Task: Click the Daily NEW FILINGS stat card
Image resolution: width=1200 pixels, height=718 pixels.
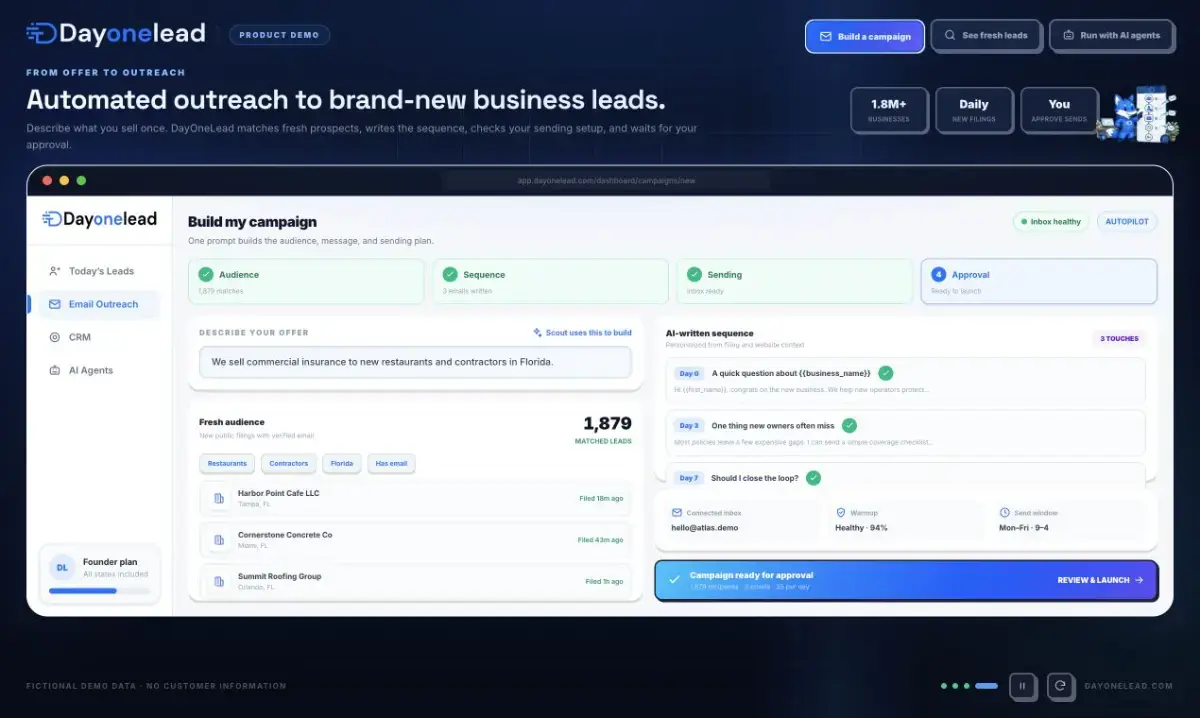Action: 974,110
